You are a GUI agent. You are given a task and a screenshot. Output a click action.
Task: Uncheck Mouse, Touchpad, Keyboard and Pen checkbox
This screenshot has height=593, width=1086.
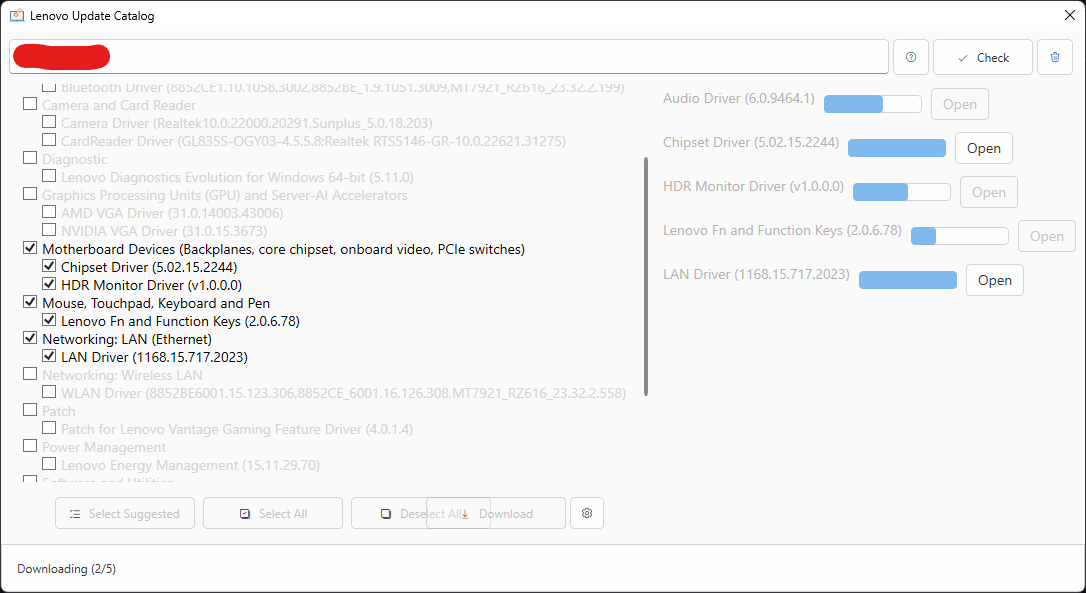click(x=30, y=302)
